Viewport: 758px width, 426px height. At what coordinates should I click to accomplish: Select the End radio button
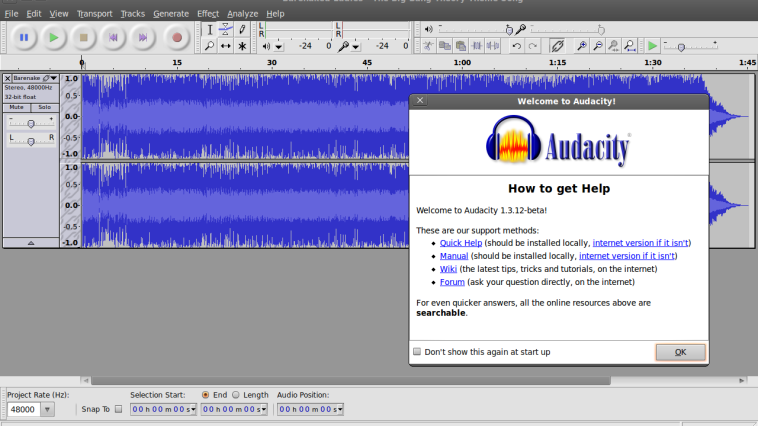[x=205, y=395]
